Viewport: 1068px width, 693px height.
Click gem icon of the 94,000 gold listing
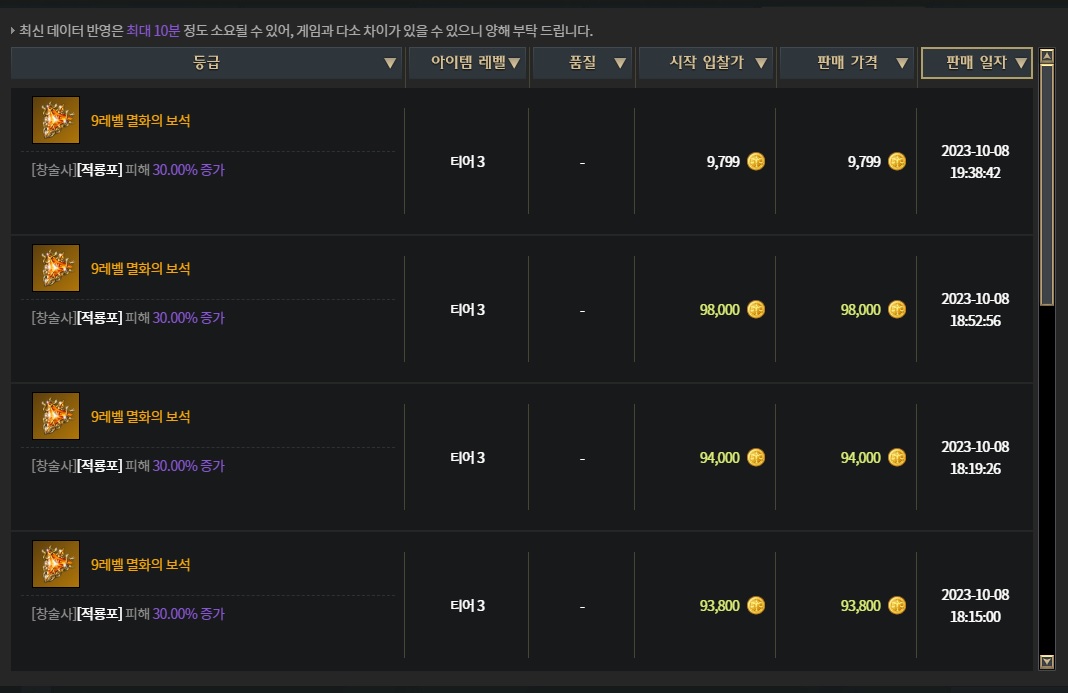(x=56, y=417)
